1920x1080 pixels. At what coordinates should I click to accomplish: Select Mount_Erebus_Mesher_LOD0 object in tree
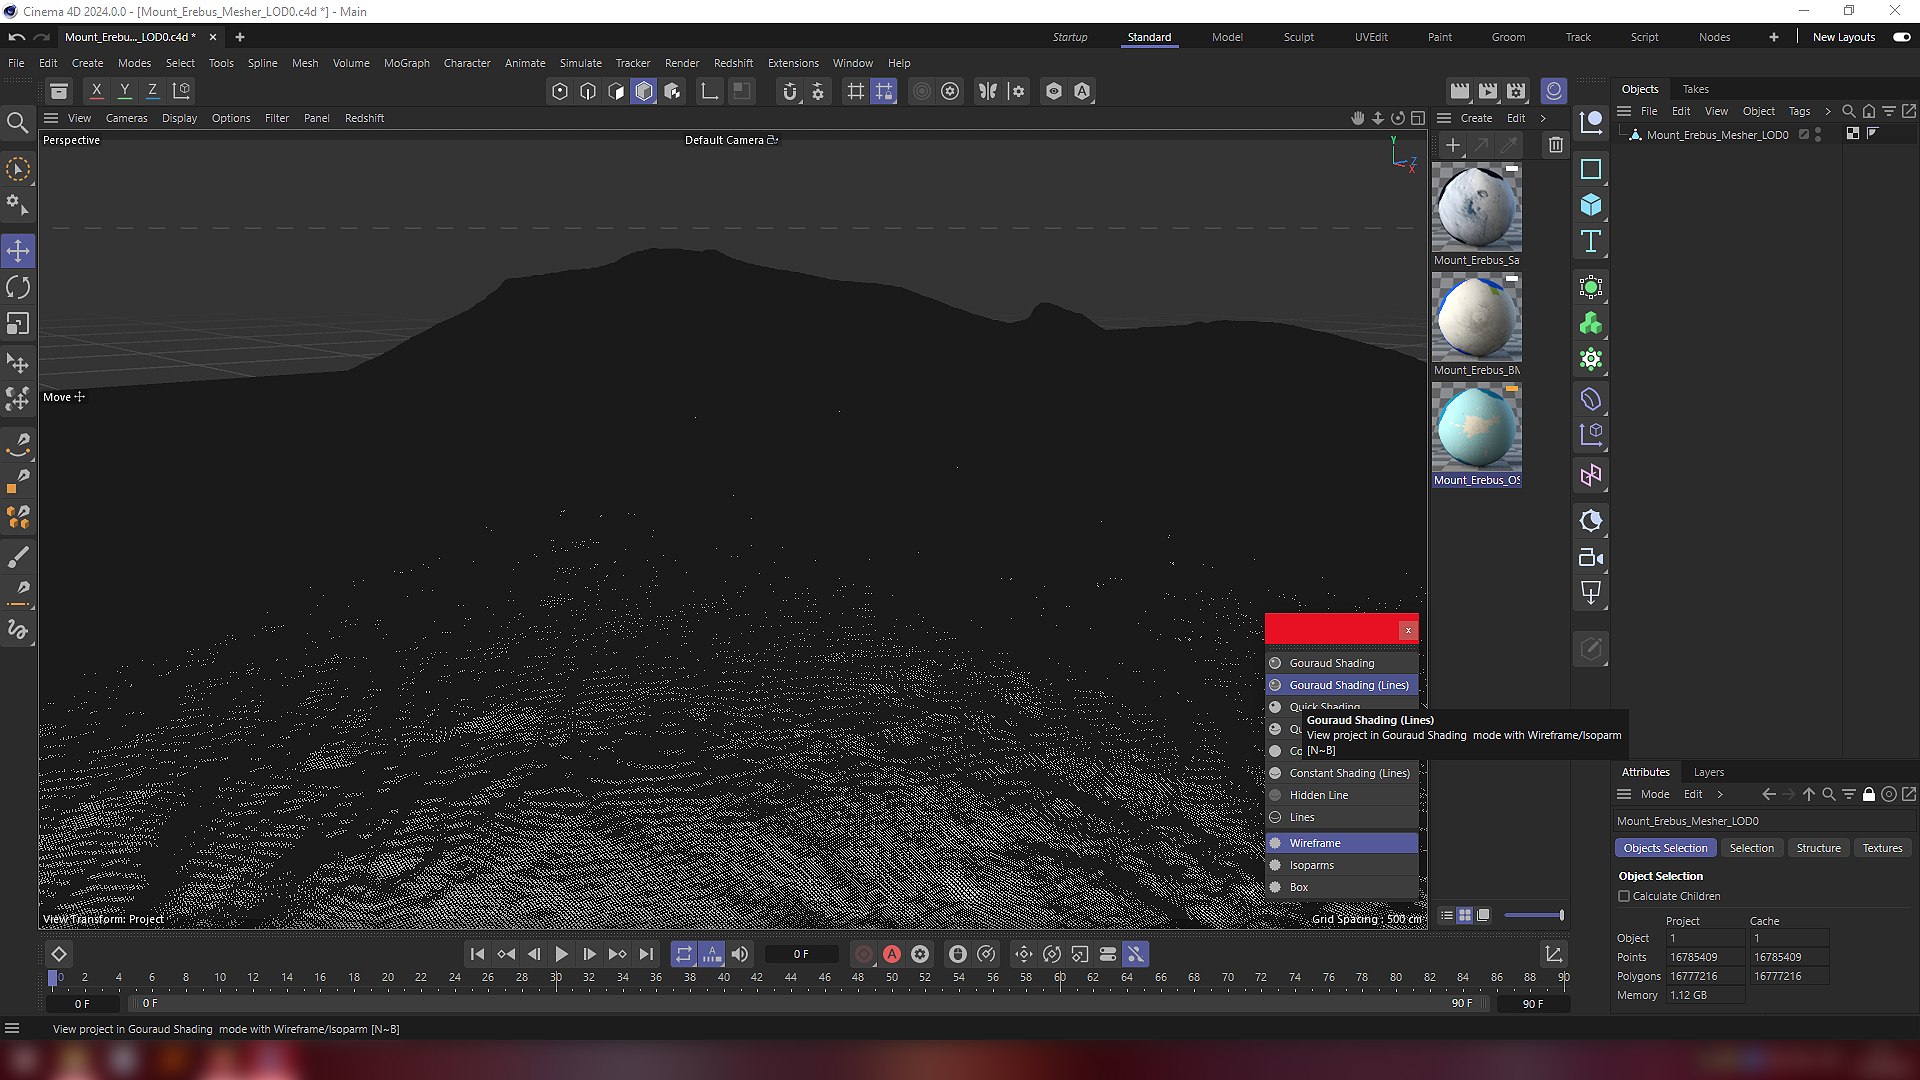1717,135
